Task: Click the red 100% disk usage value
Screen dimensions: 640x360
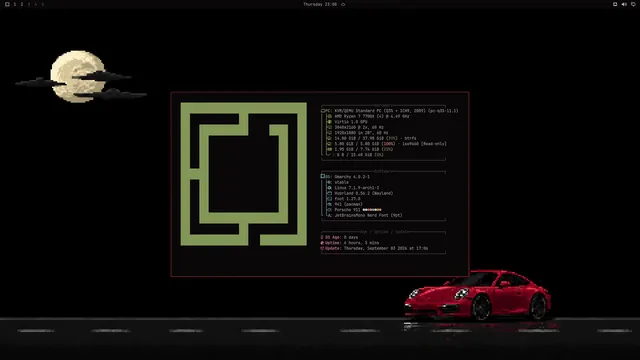Action: 389,144
